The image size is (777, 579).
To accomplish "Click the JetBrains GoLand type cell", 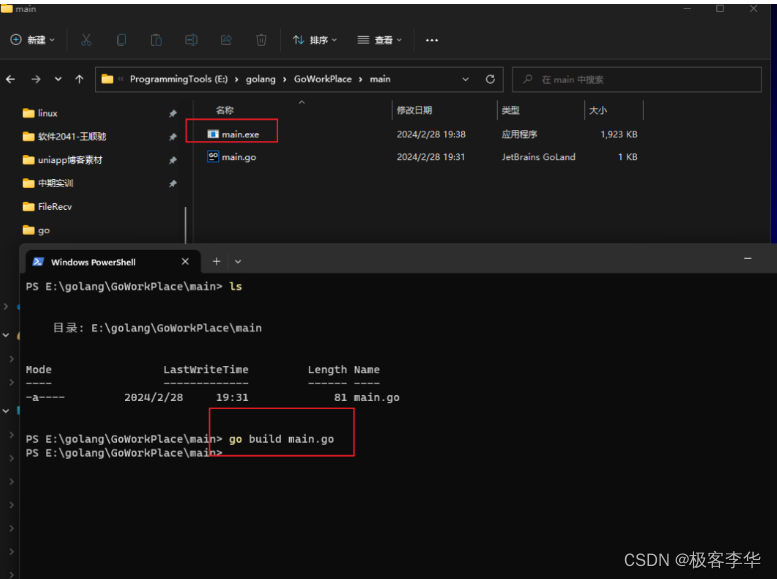I will pyautogui.click(x=538, y=157).
